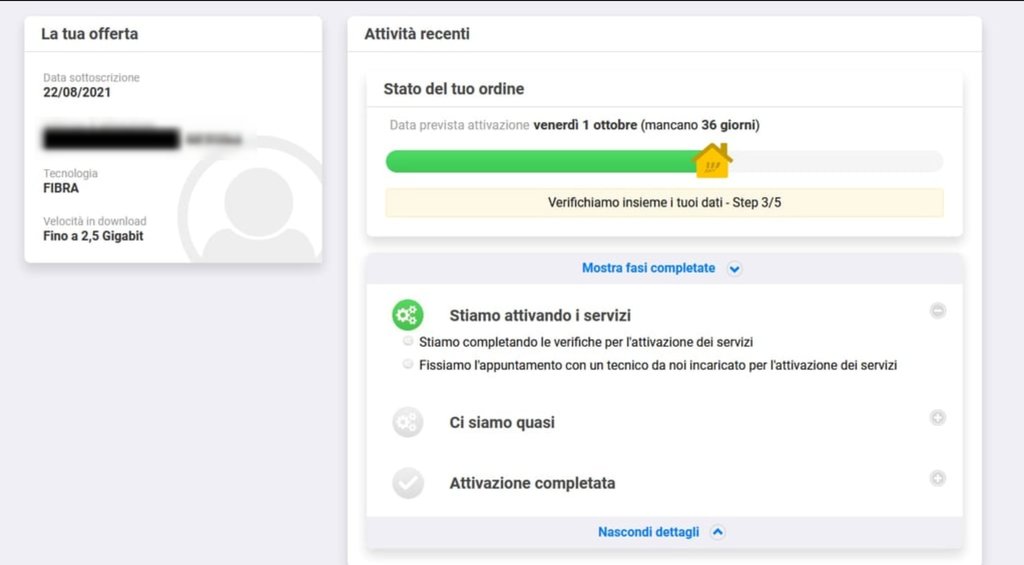The height and width of the screenshot is (565, 1024).
Task: Click the green gears icon beside Stiamo attivando
Action: pyautogui.click(x=408, y=315)
